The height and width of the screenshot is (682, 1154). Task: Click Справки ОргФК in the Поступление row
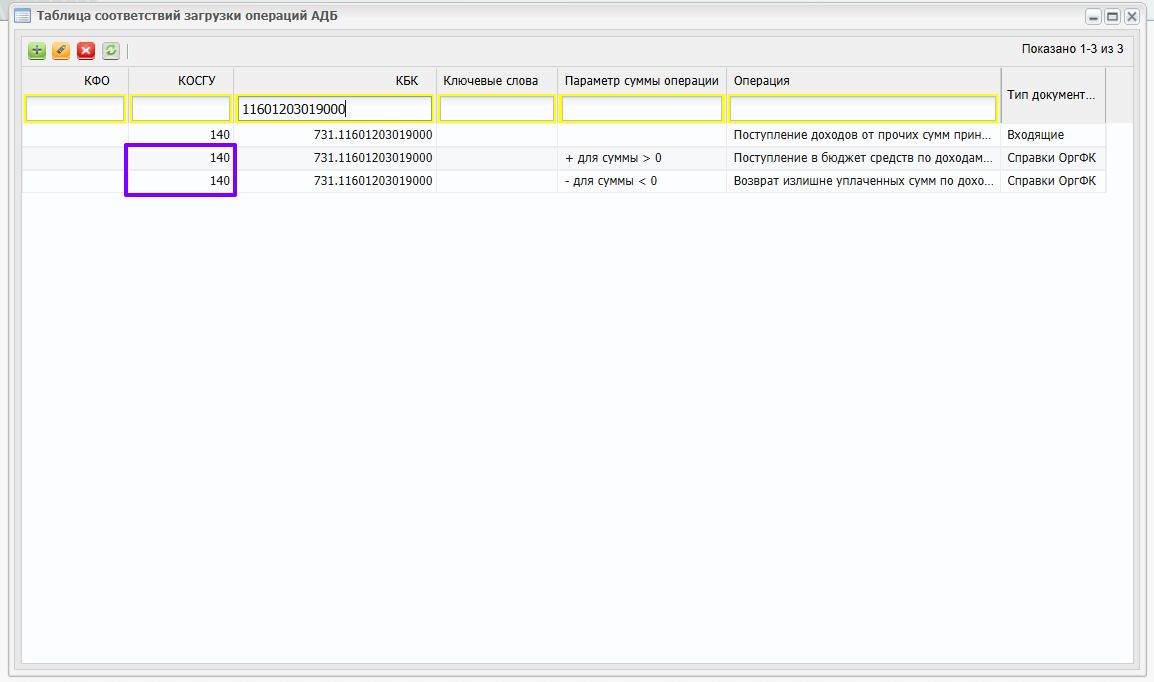click(x=1053, y=158)
